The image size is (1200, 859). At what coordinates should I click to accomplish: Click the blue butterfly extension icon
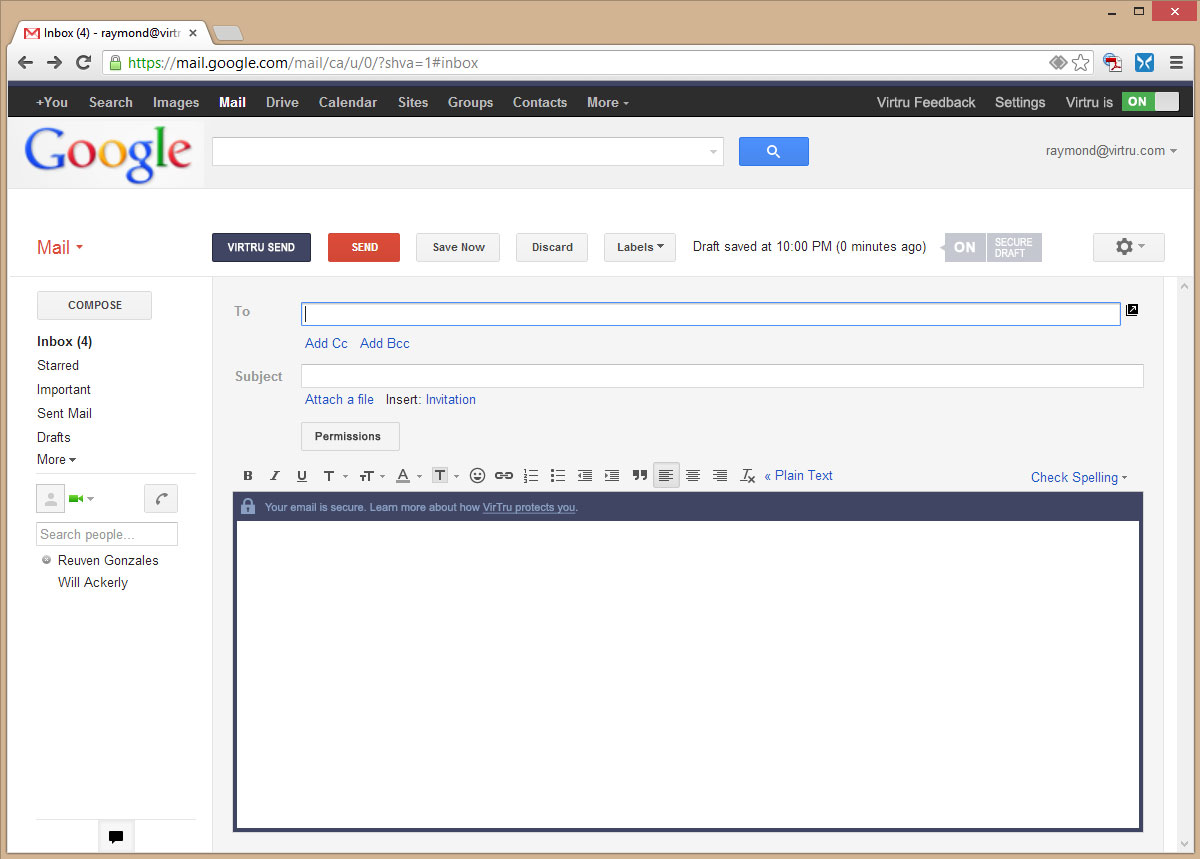[x=1144, y=62]
